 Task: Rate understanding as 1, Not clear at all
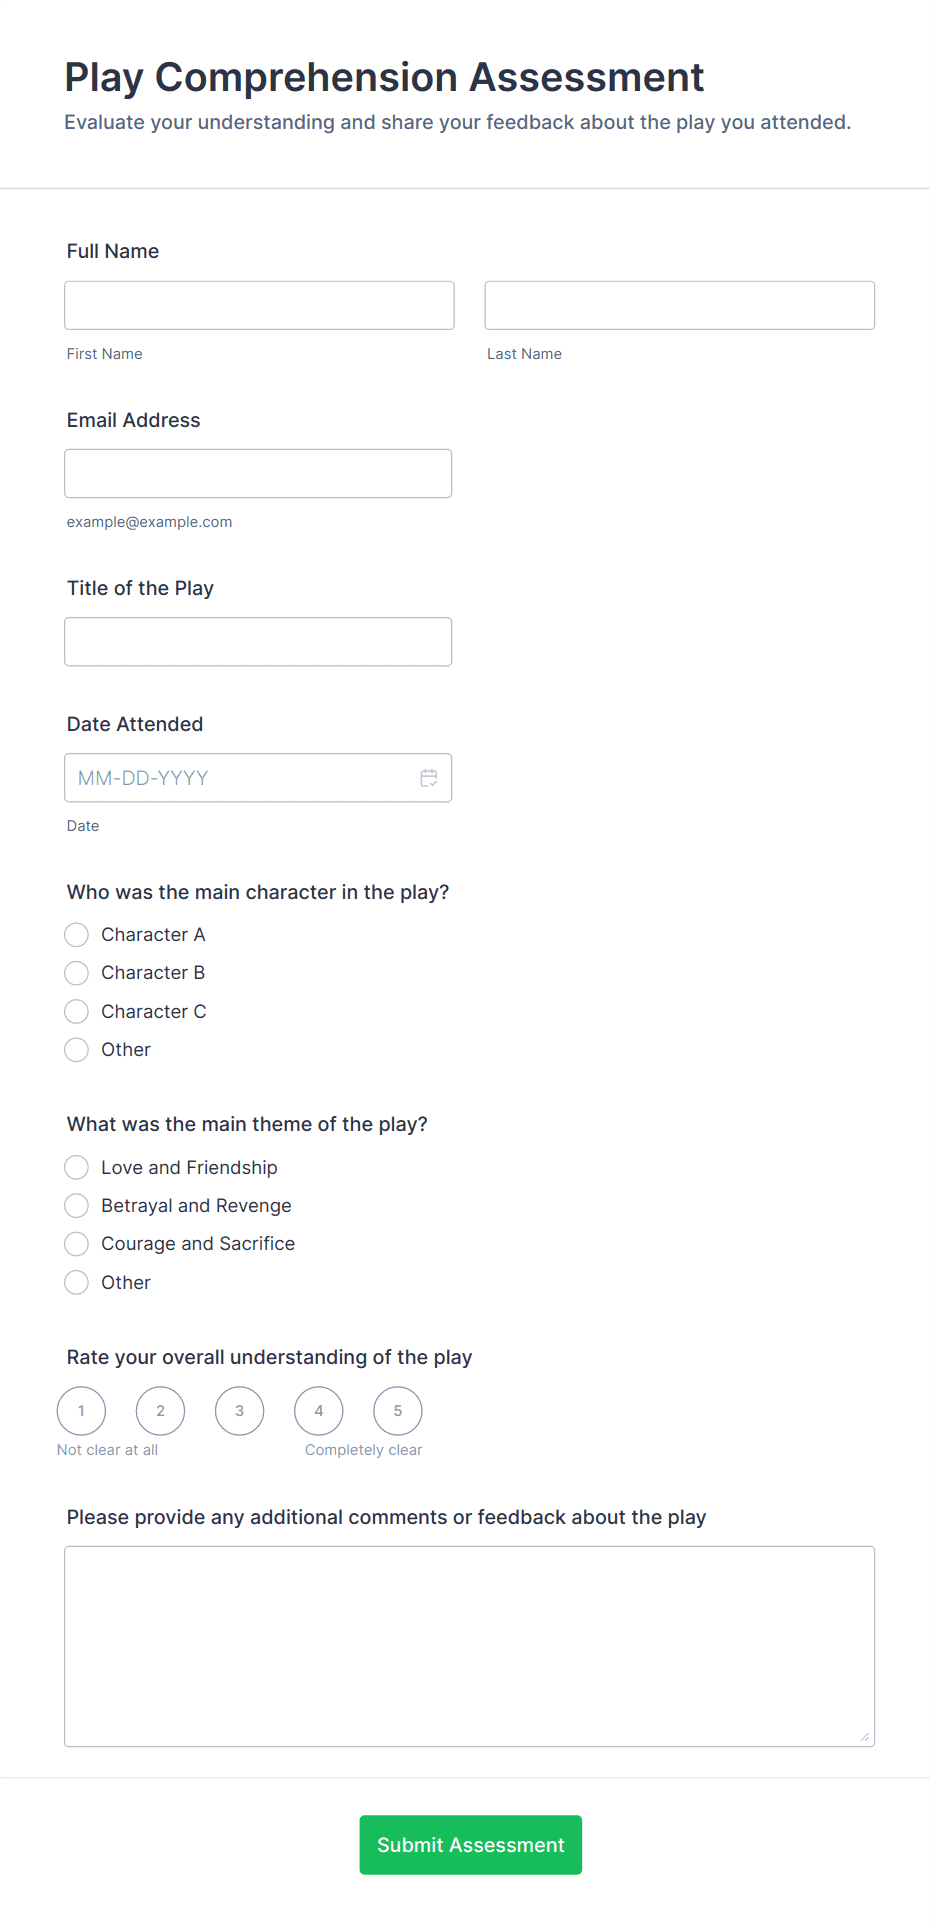81,1410
